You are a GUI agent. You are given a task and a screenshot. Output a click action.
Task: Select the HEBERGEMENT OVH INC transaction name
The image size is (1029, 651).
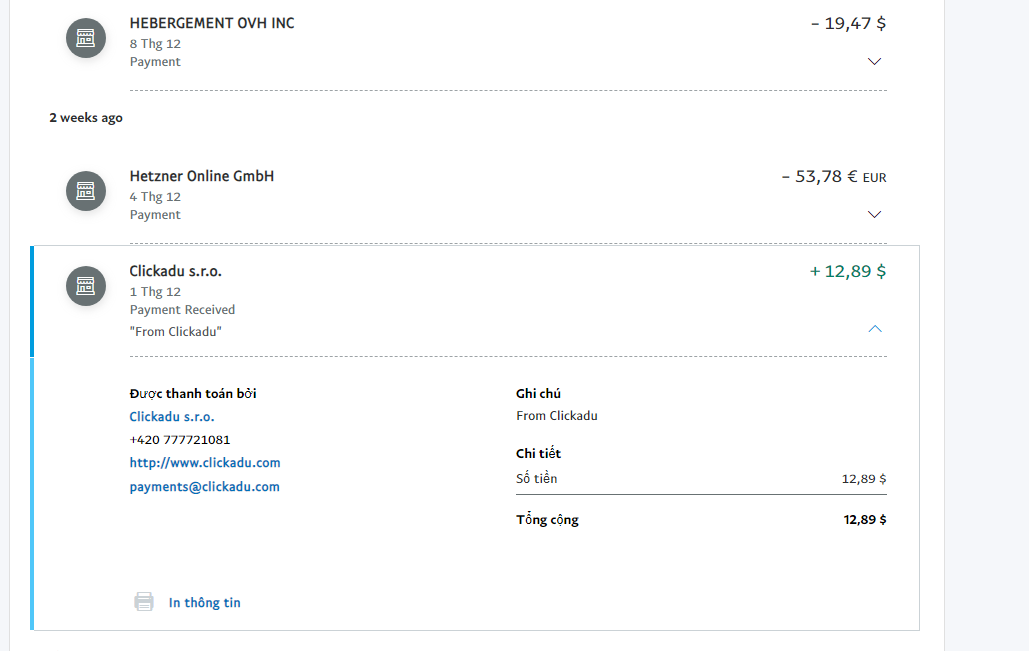click(x=212, y=23)
